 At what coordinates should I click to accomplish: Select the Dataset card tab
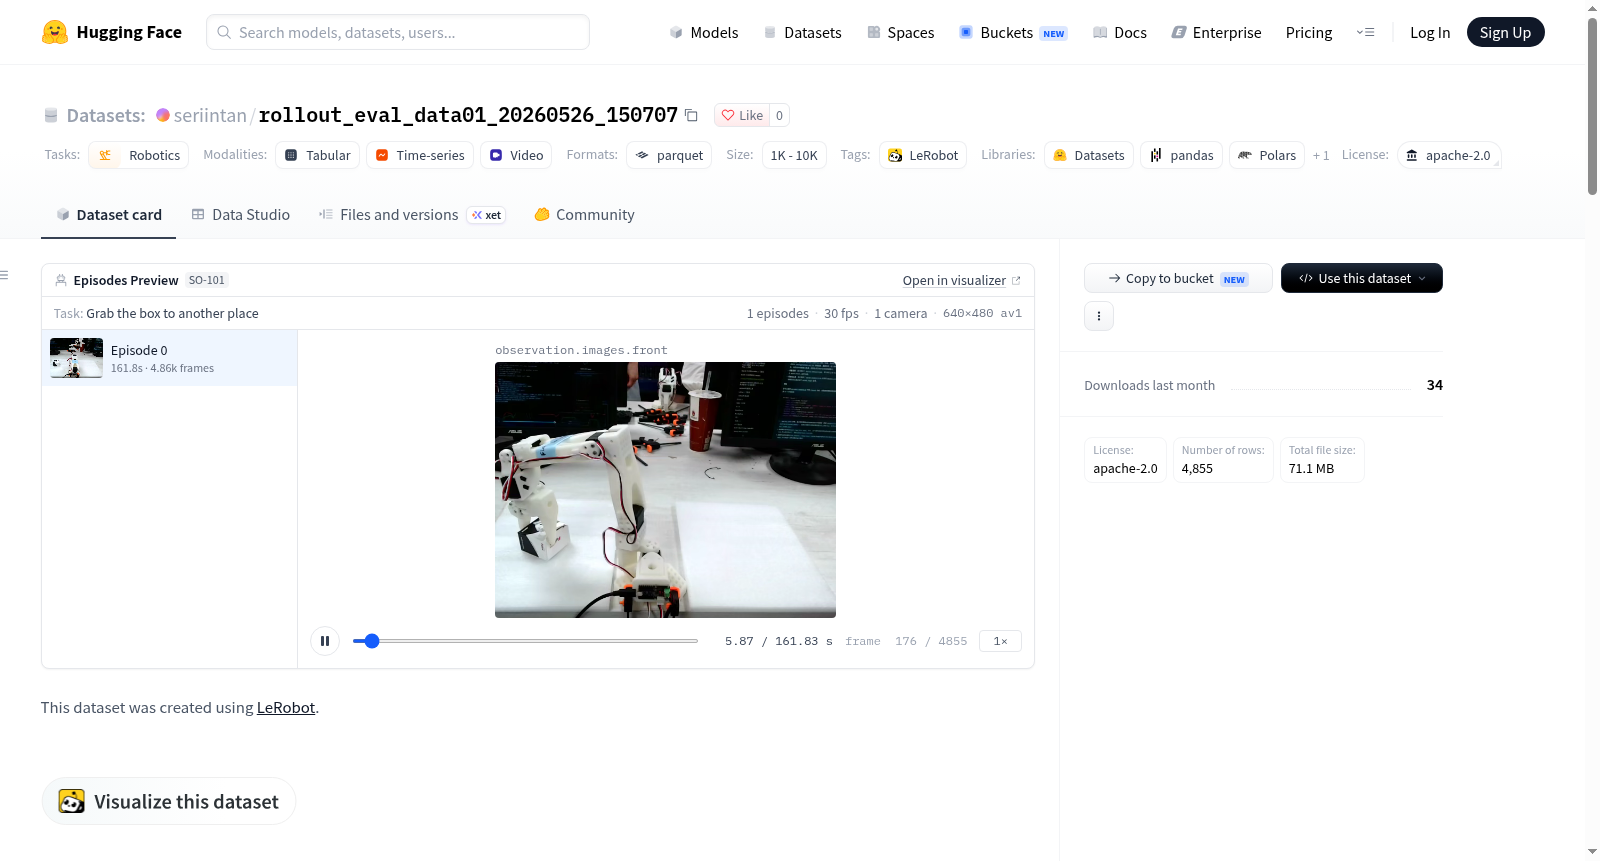109,215
